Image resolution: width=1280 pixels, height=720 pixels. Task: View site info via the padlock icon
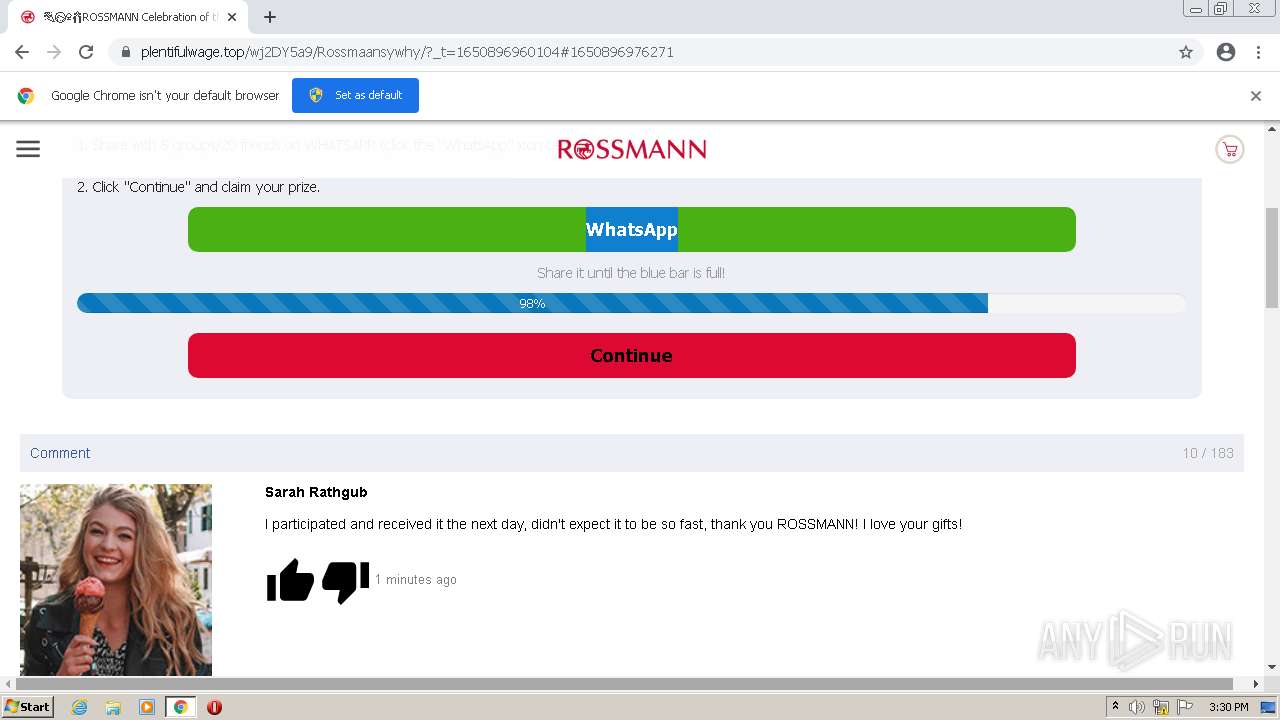125,52
